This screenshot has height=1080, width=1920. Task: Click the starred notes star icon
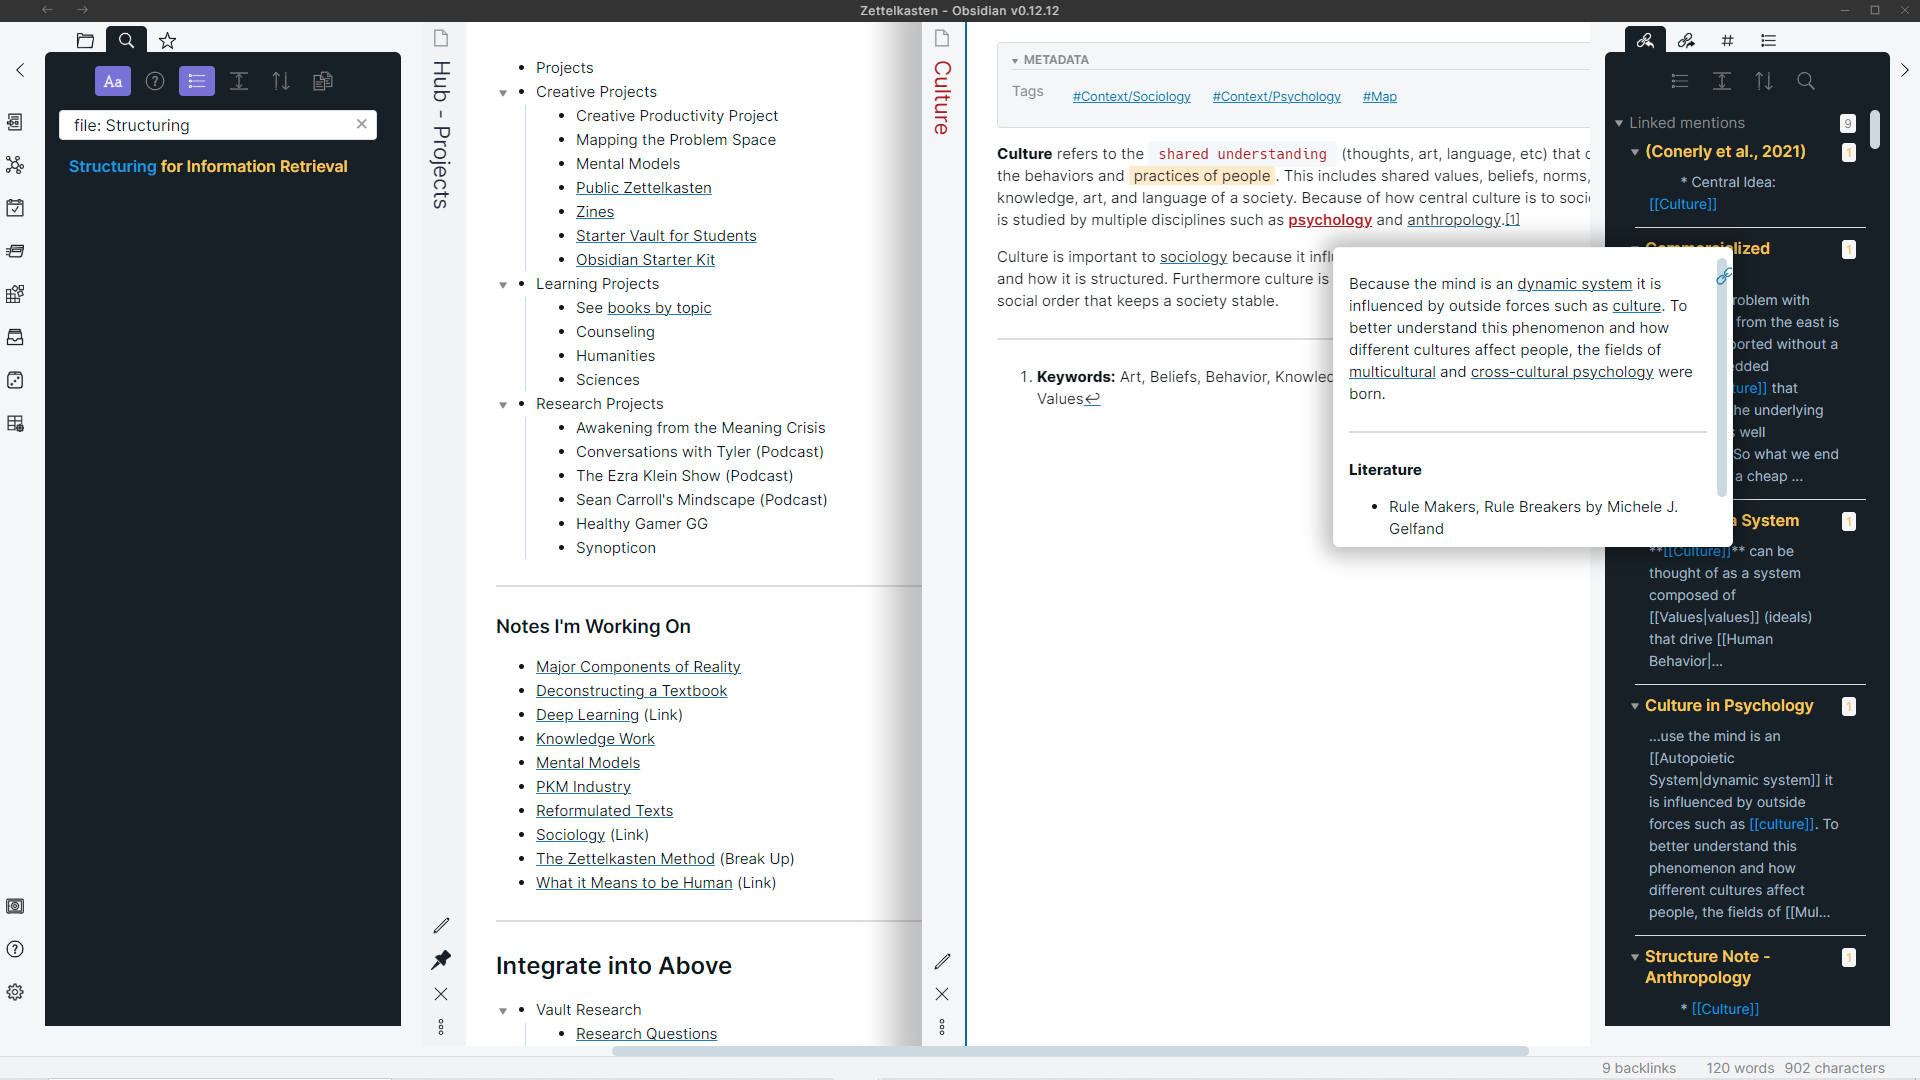pyautogui.click(x=168, y=41)
